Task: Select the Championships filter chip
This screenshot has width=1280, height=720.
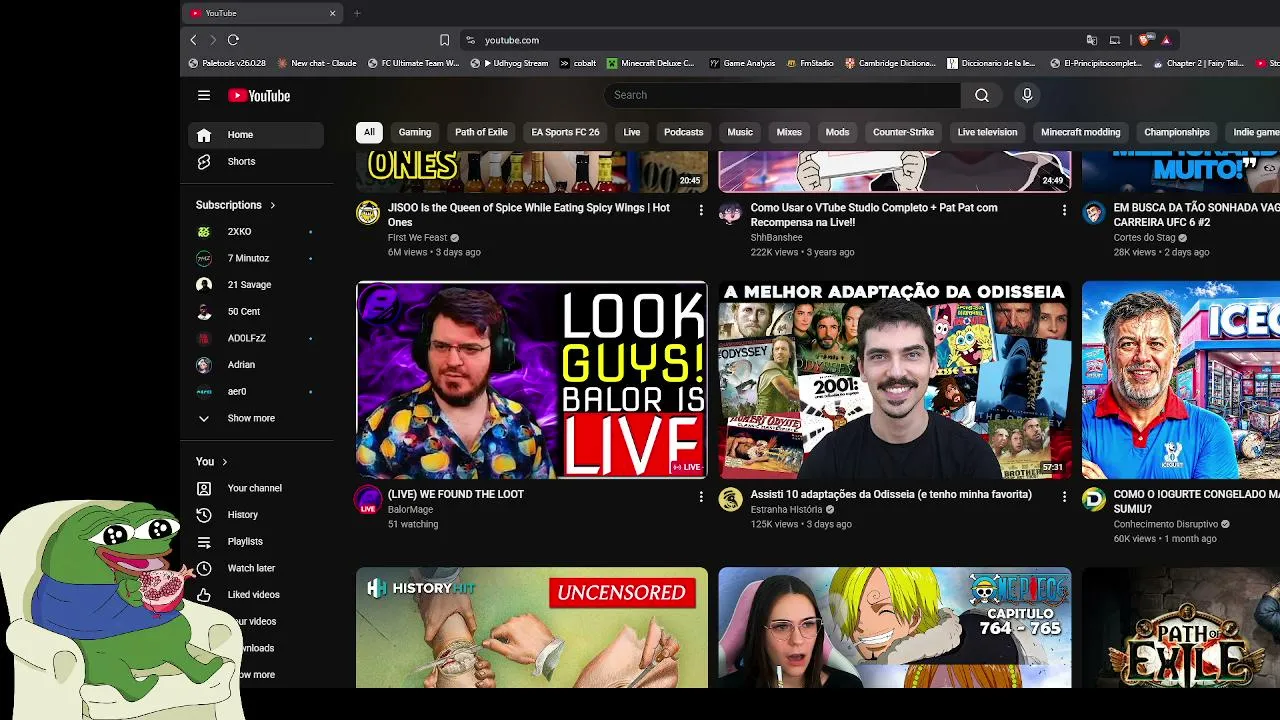Action: point(1177,132)
